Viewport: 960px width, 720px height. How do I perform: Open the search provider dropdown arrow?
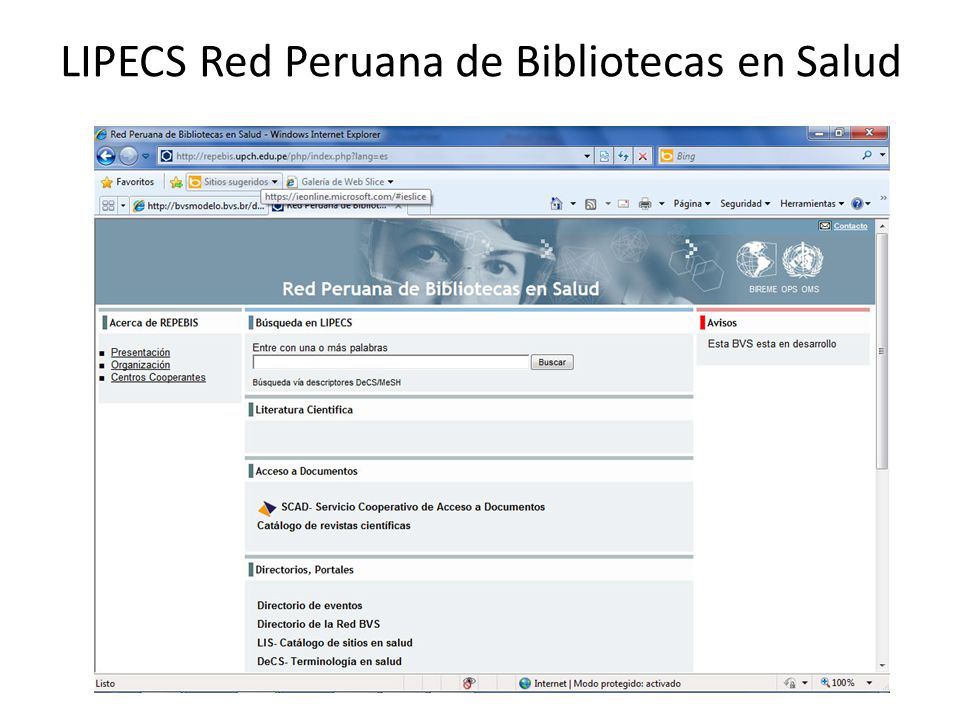click(882, 156)
